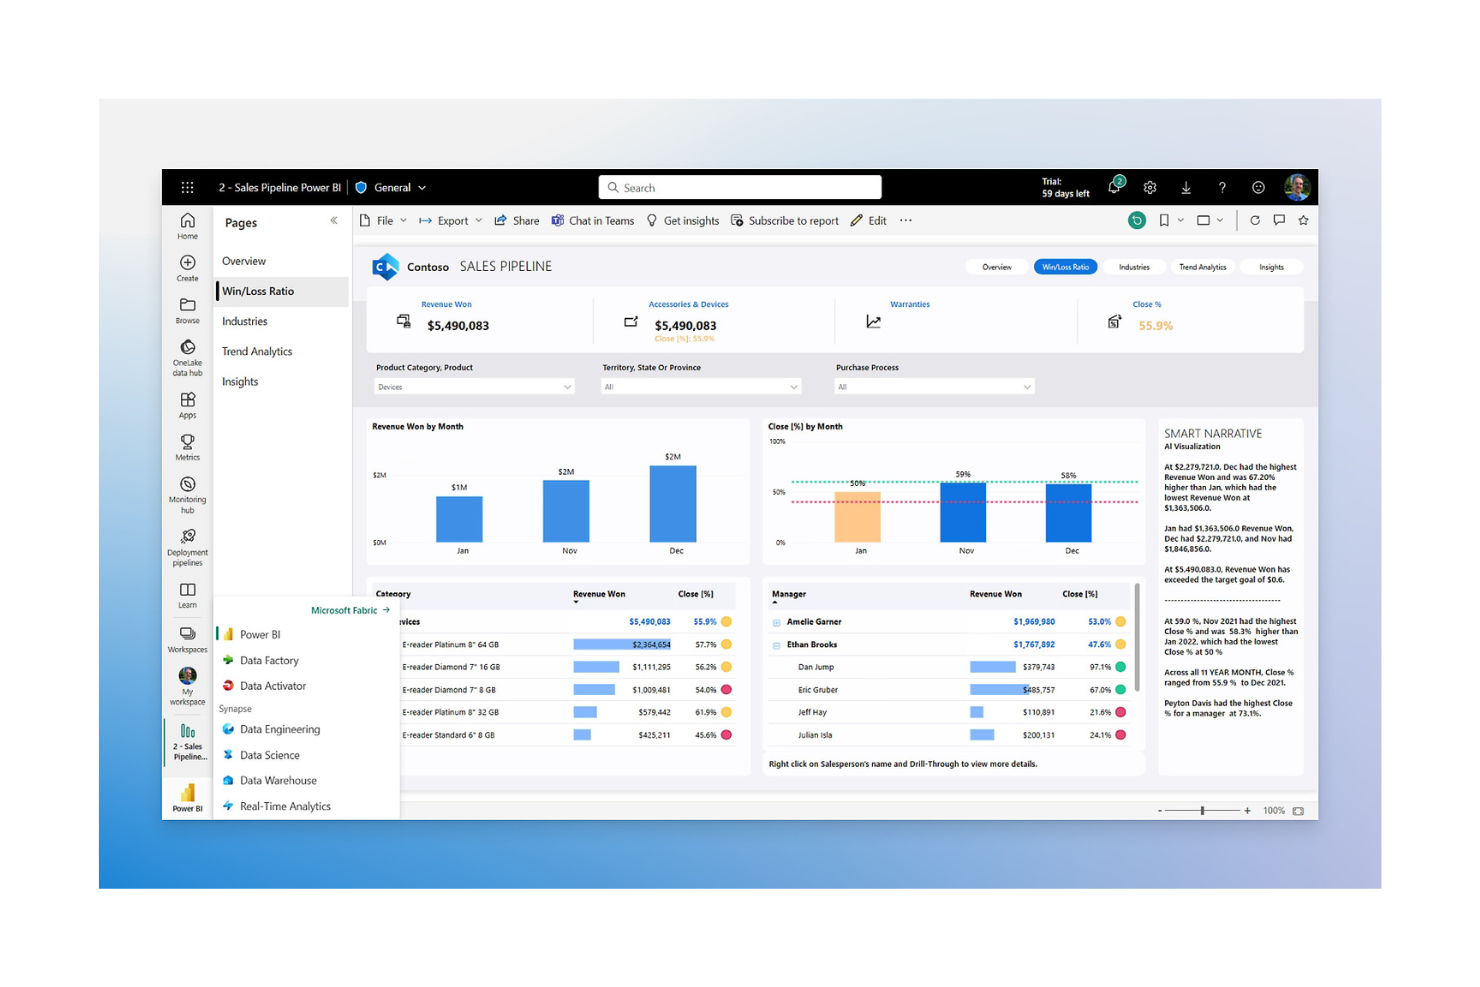Screen dimensions: 1480x987
Task: Switch to the Trend Analytics page
Action: pyautogui.click(x=256, y=351)
